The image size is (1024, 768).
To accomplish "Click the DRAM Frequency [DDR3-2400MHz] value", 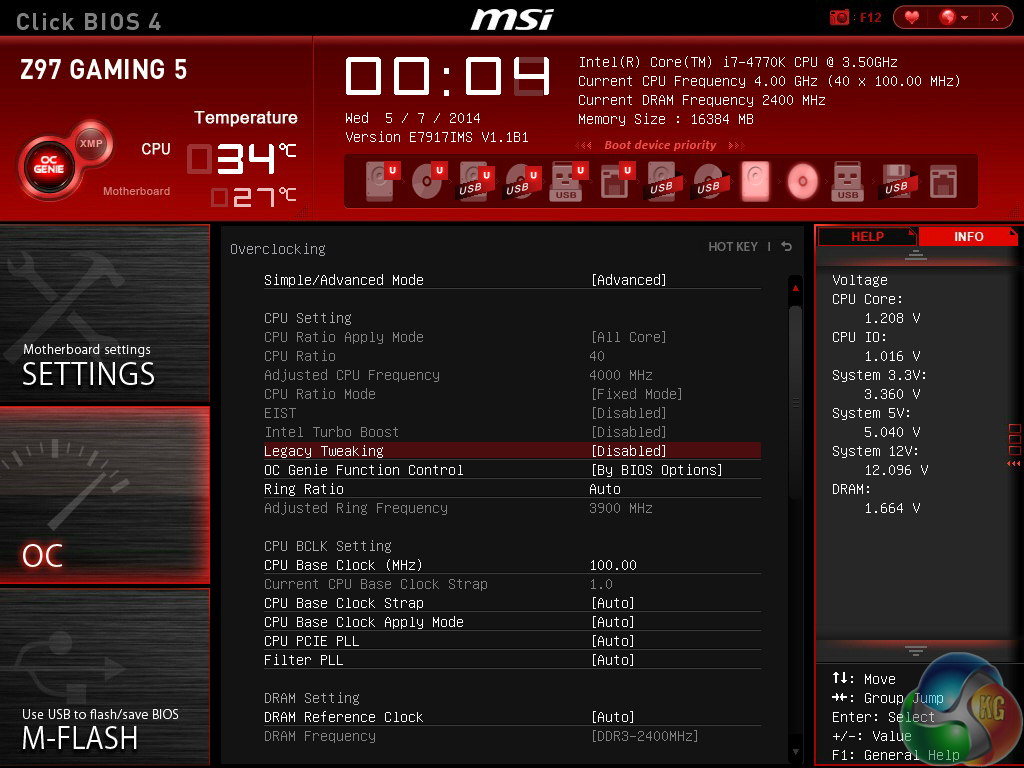I will coord(645,735).
